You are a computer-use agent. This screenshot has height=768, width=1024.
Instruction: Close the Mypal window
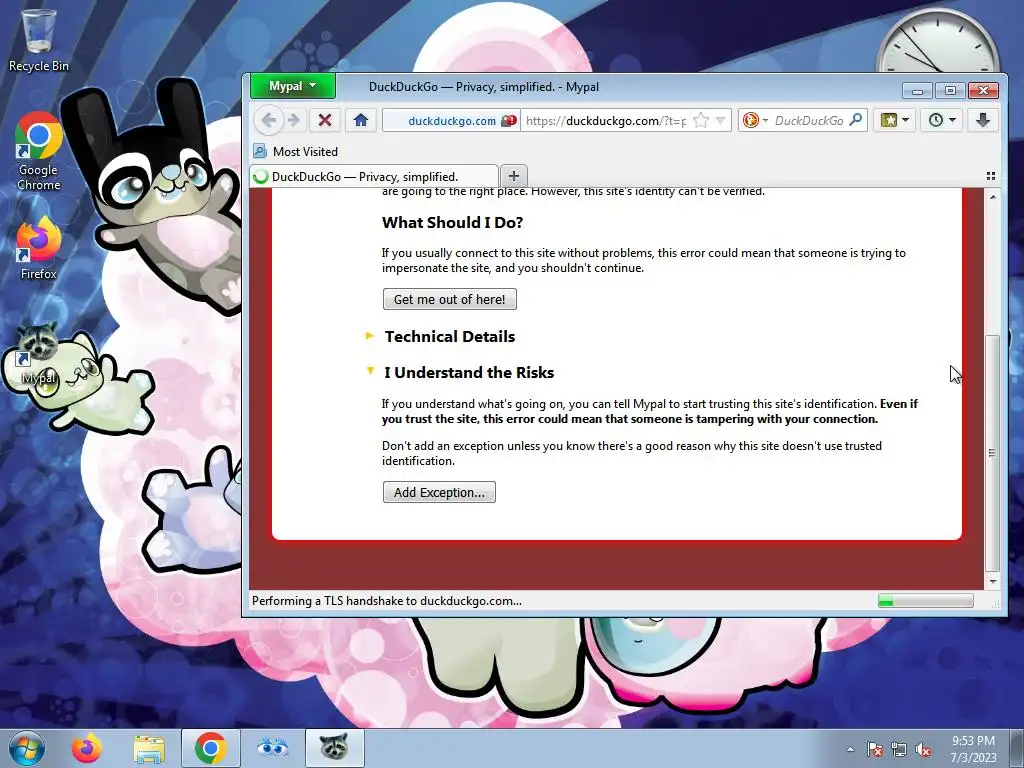(x=984, y=90)
